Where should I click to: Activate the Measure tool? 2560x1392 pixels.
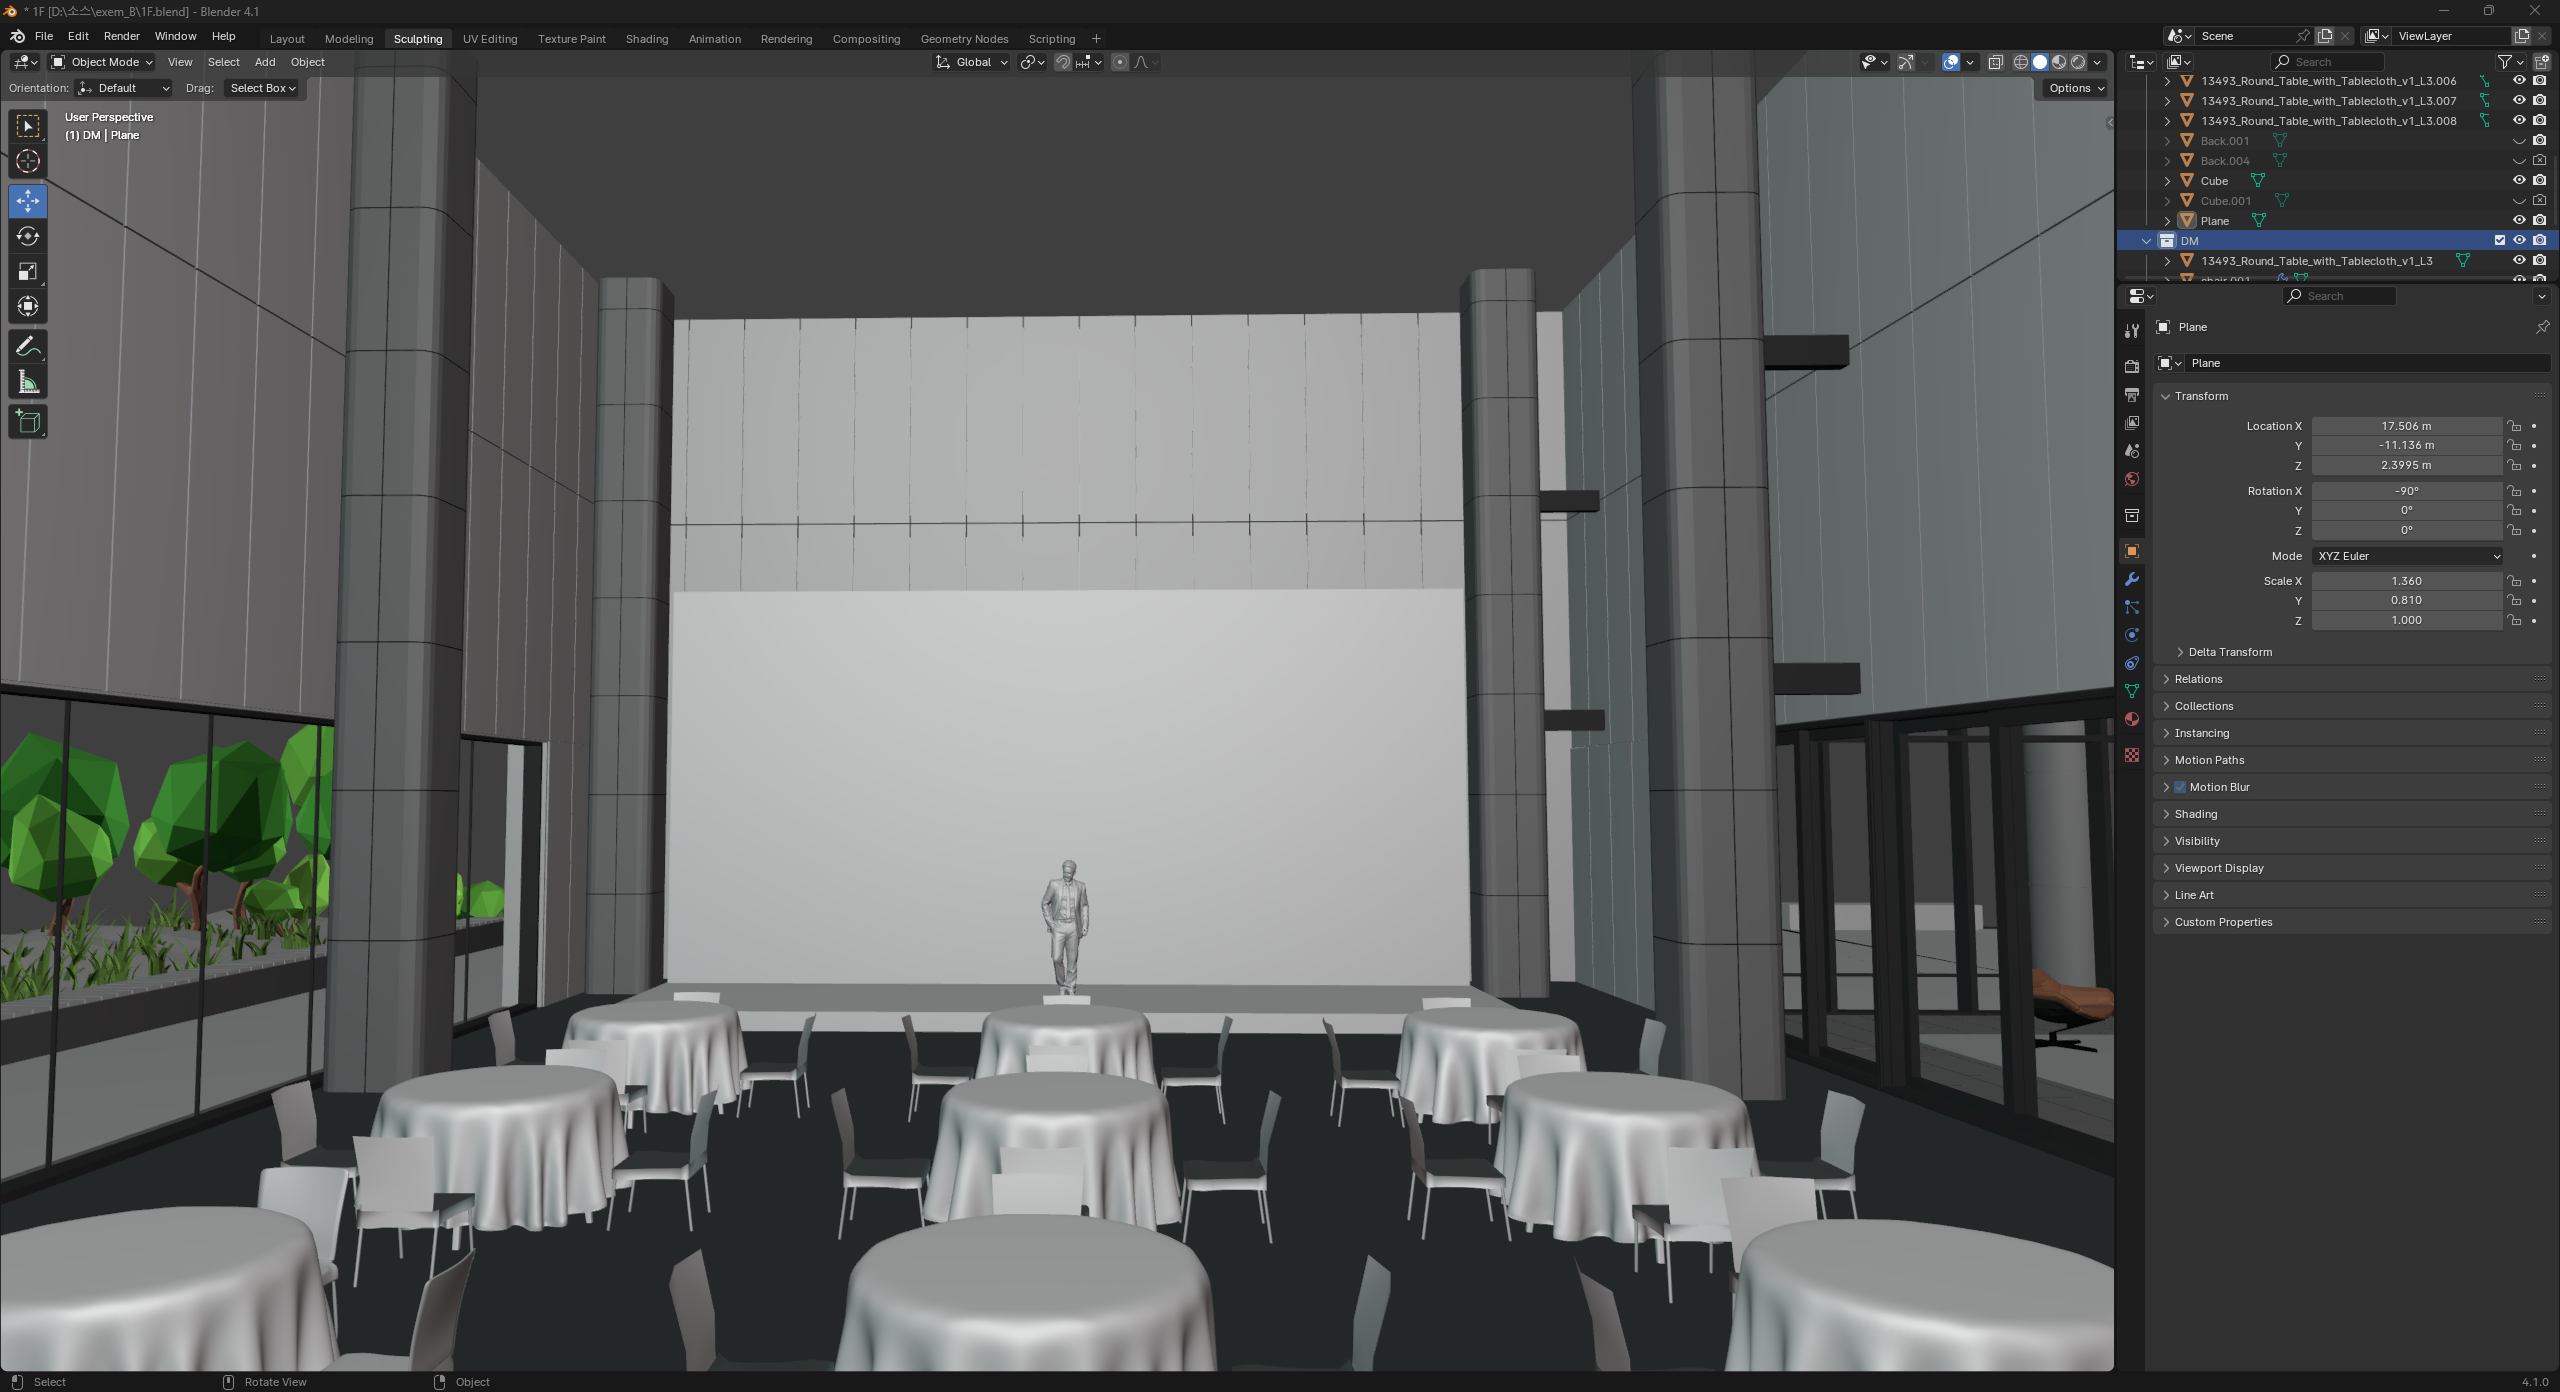28,383
